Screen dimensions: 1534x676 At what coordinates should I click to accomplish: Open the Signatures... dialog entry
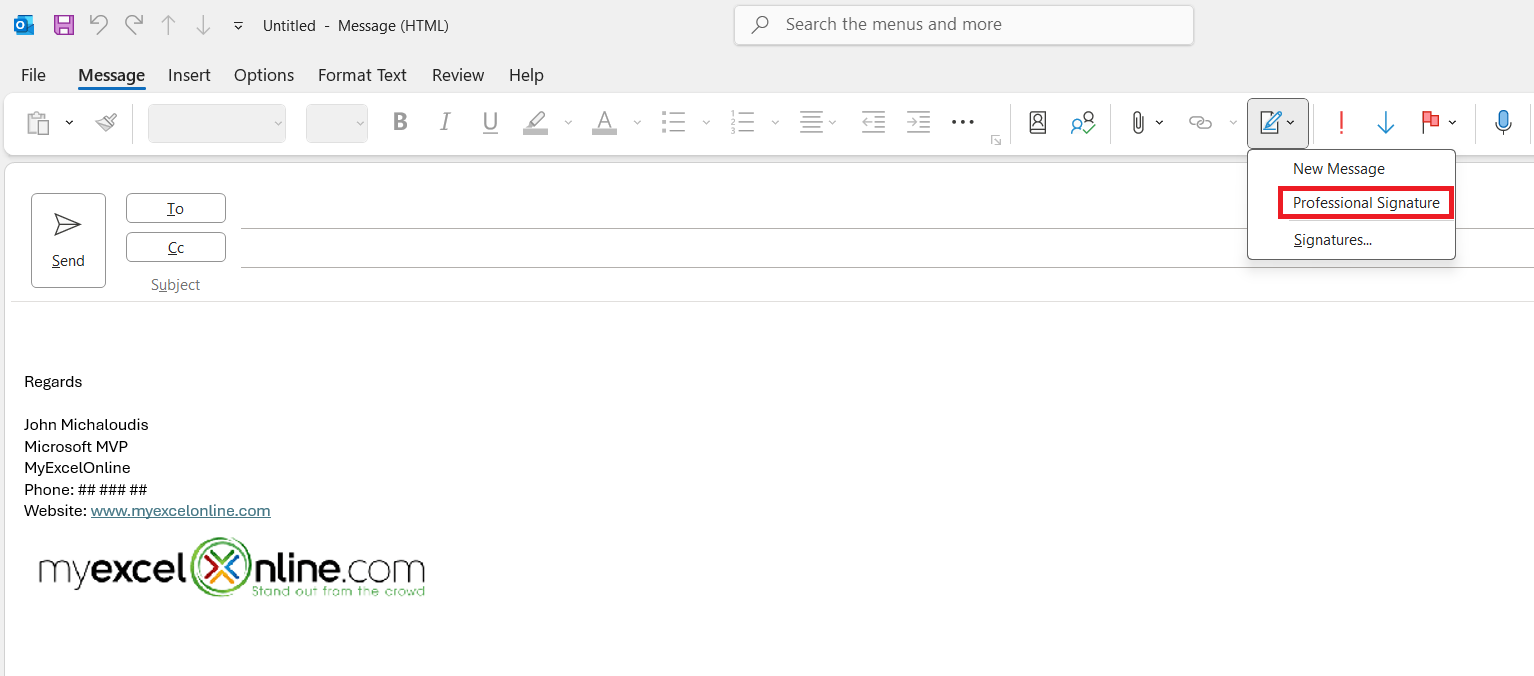1333,239
